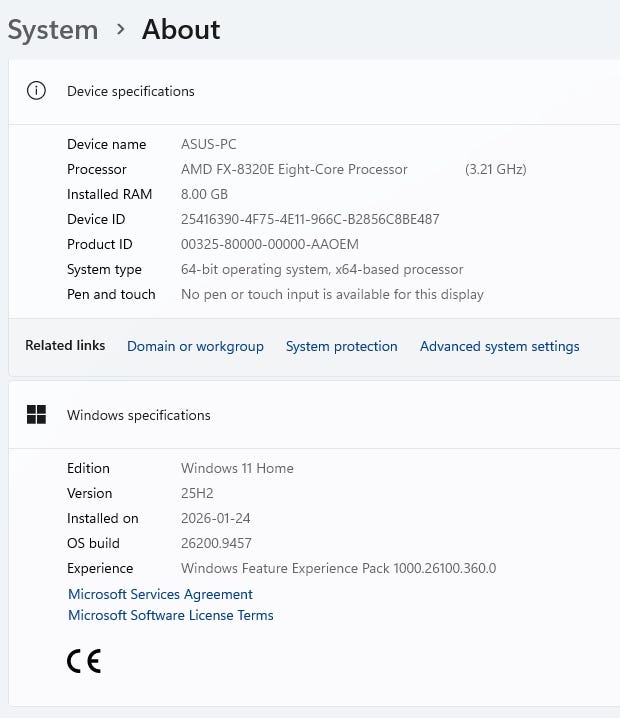Click the breadcrumb chevron after System

[120, 30]
